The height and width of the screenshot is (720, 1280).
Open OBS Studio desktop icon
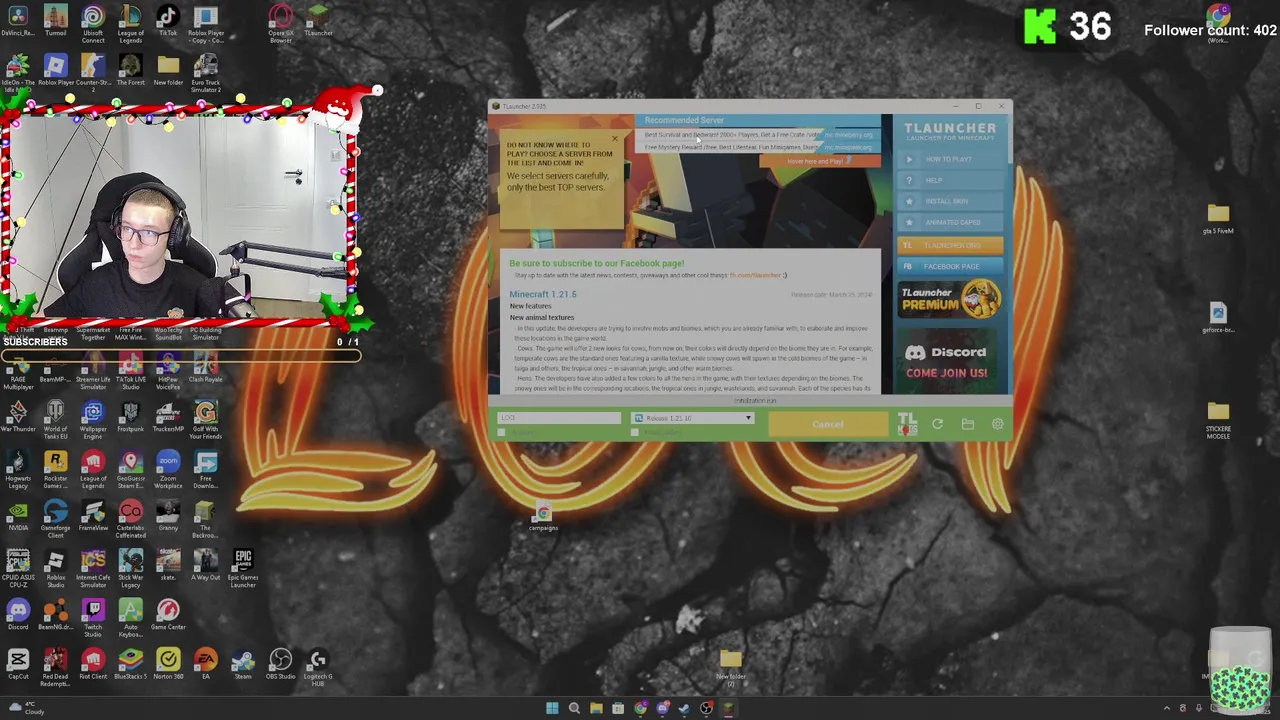281,664
